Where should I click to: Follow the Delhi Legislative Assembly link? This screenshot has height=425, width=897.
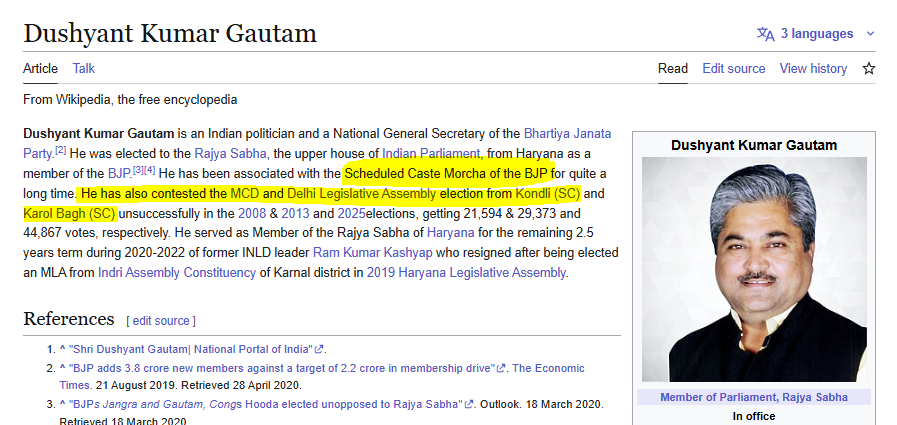coord(362,194)
